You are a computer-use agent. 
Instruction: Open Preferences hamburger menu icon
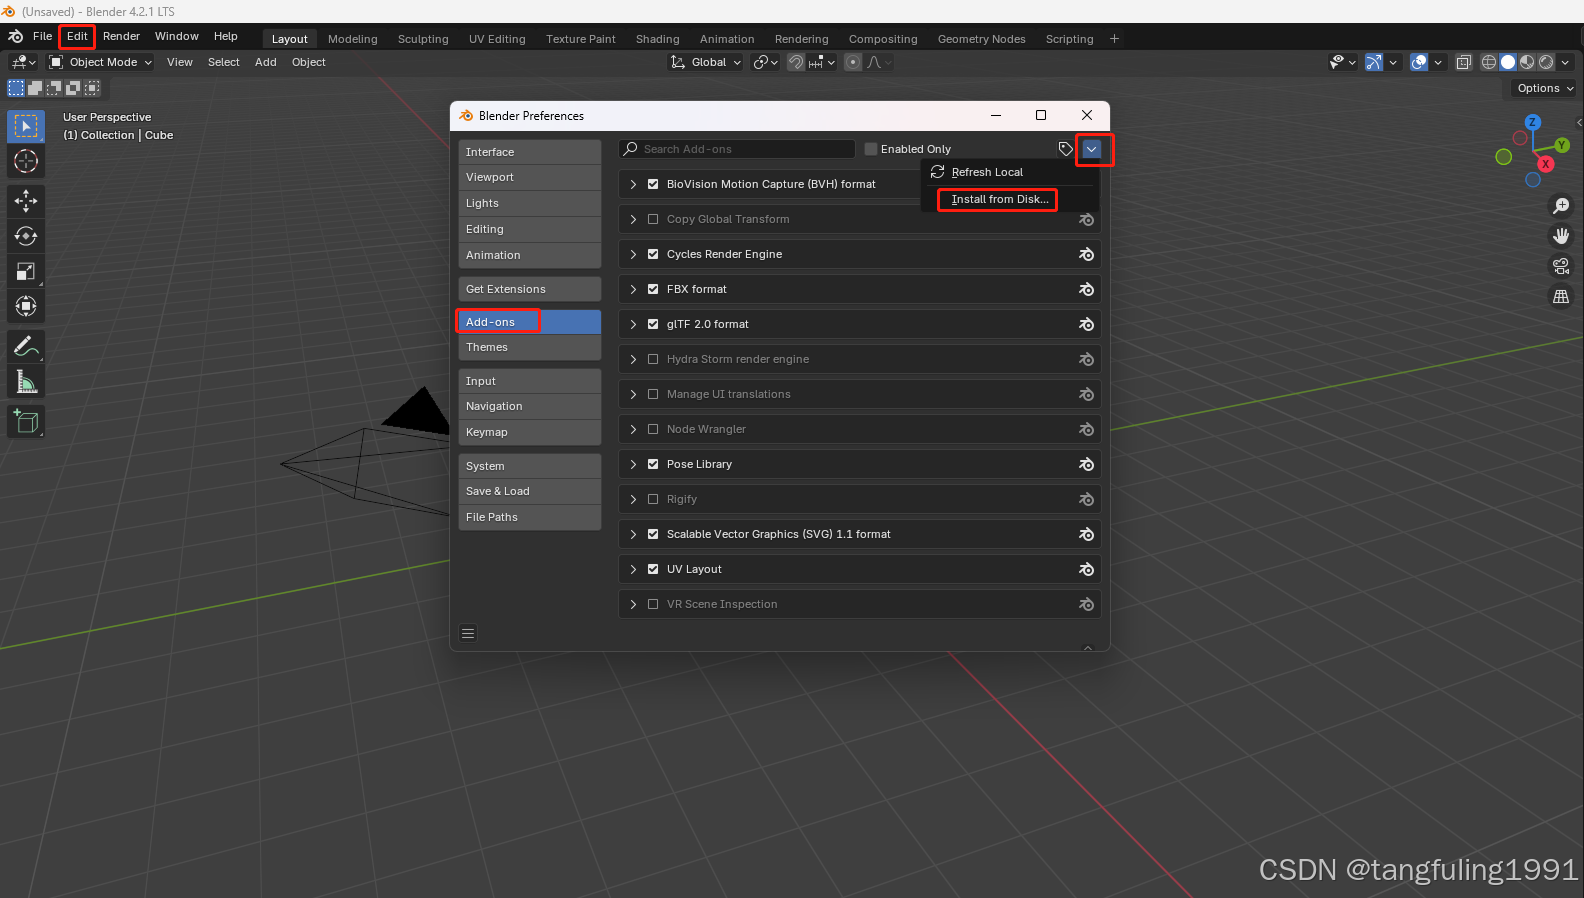click(x=468, y=633)
